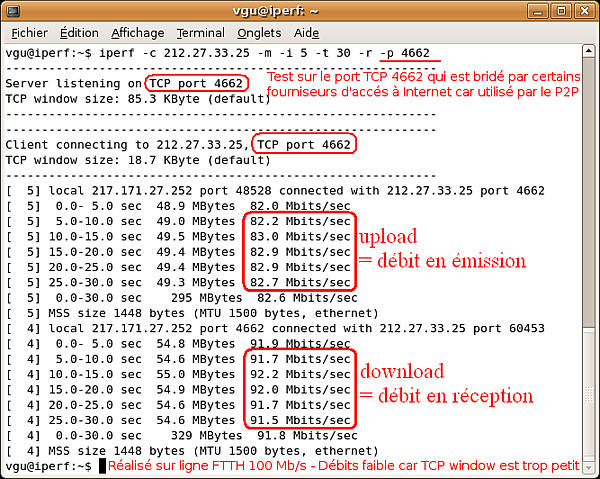Click the scrollbar track below the thumb
Image resolution: width=600 pixels, height=479 pixels.
[589, 394]
